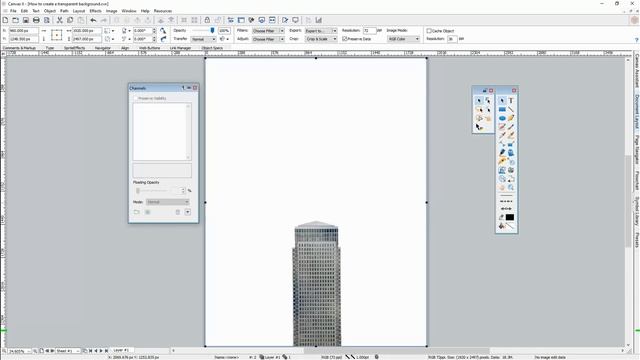Open the Link Manager palette tab
The height and width of the screenshot is (360, 640).
(180, 48)
